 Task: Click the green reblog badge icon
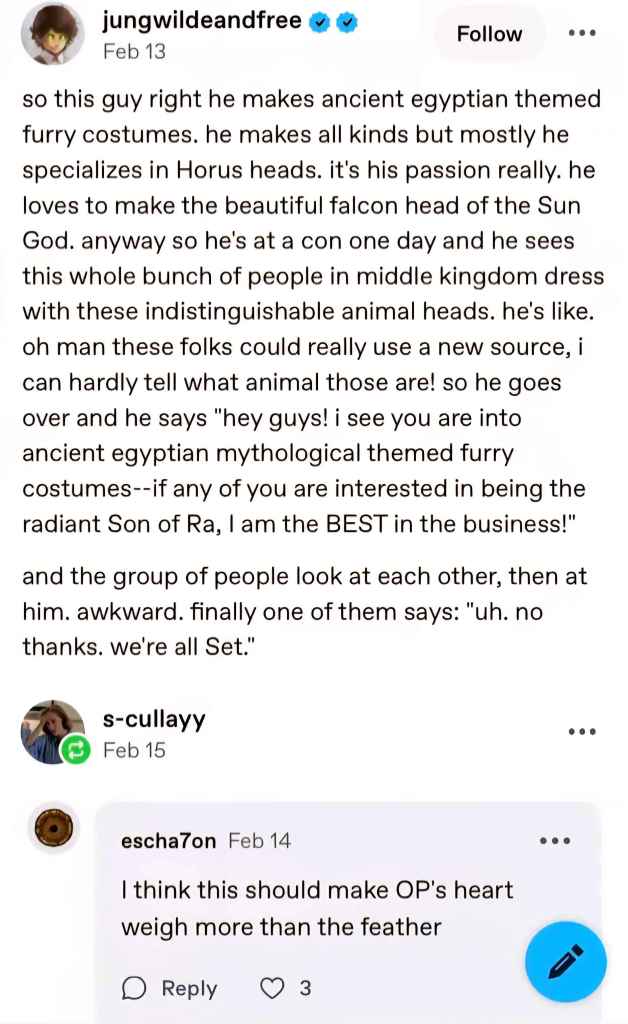click(76, 750)
